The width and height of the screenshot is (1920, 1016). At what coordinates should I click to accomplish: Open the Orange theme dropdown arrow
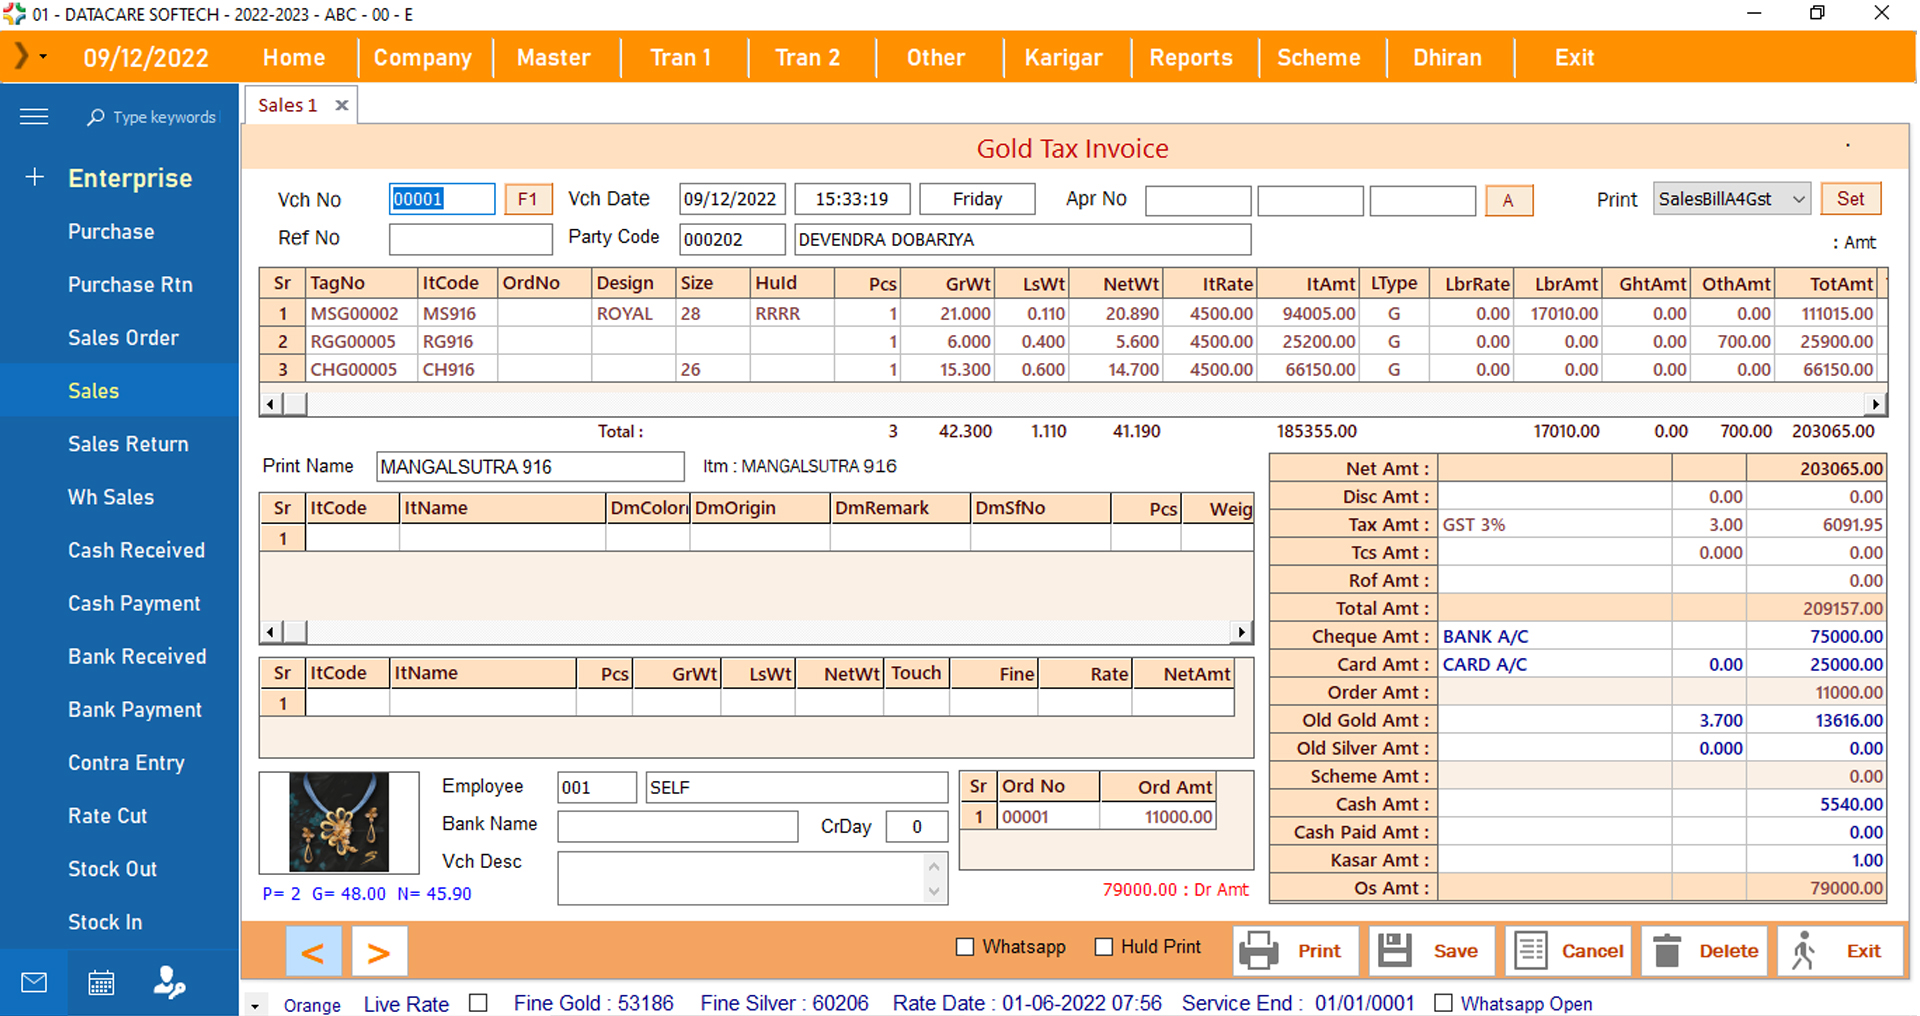256,1006
